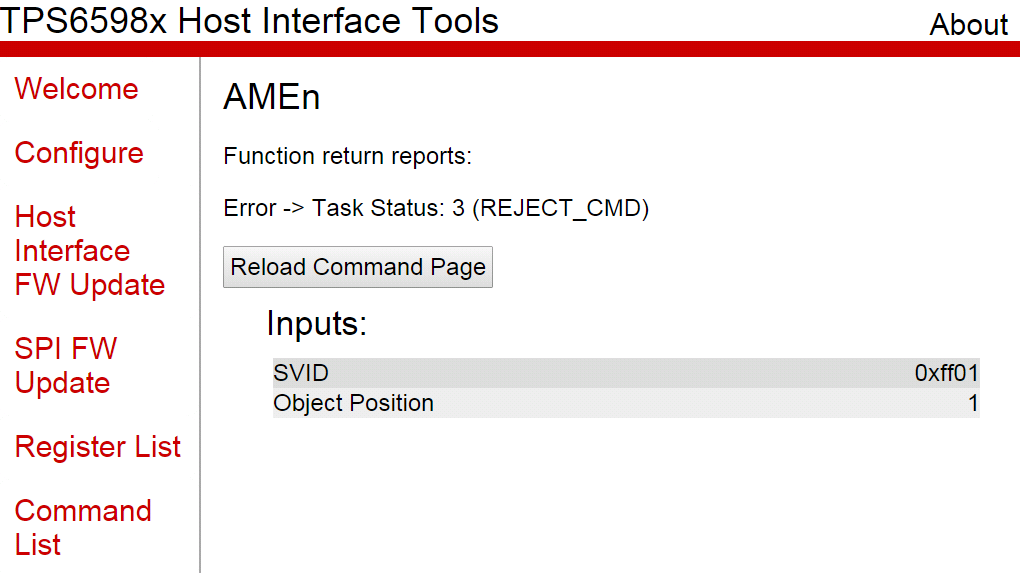Click the SVID label in Inputs table

click(301, 373)
